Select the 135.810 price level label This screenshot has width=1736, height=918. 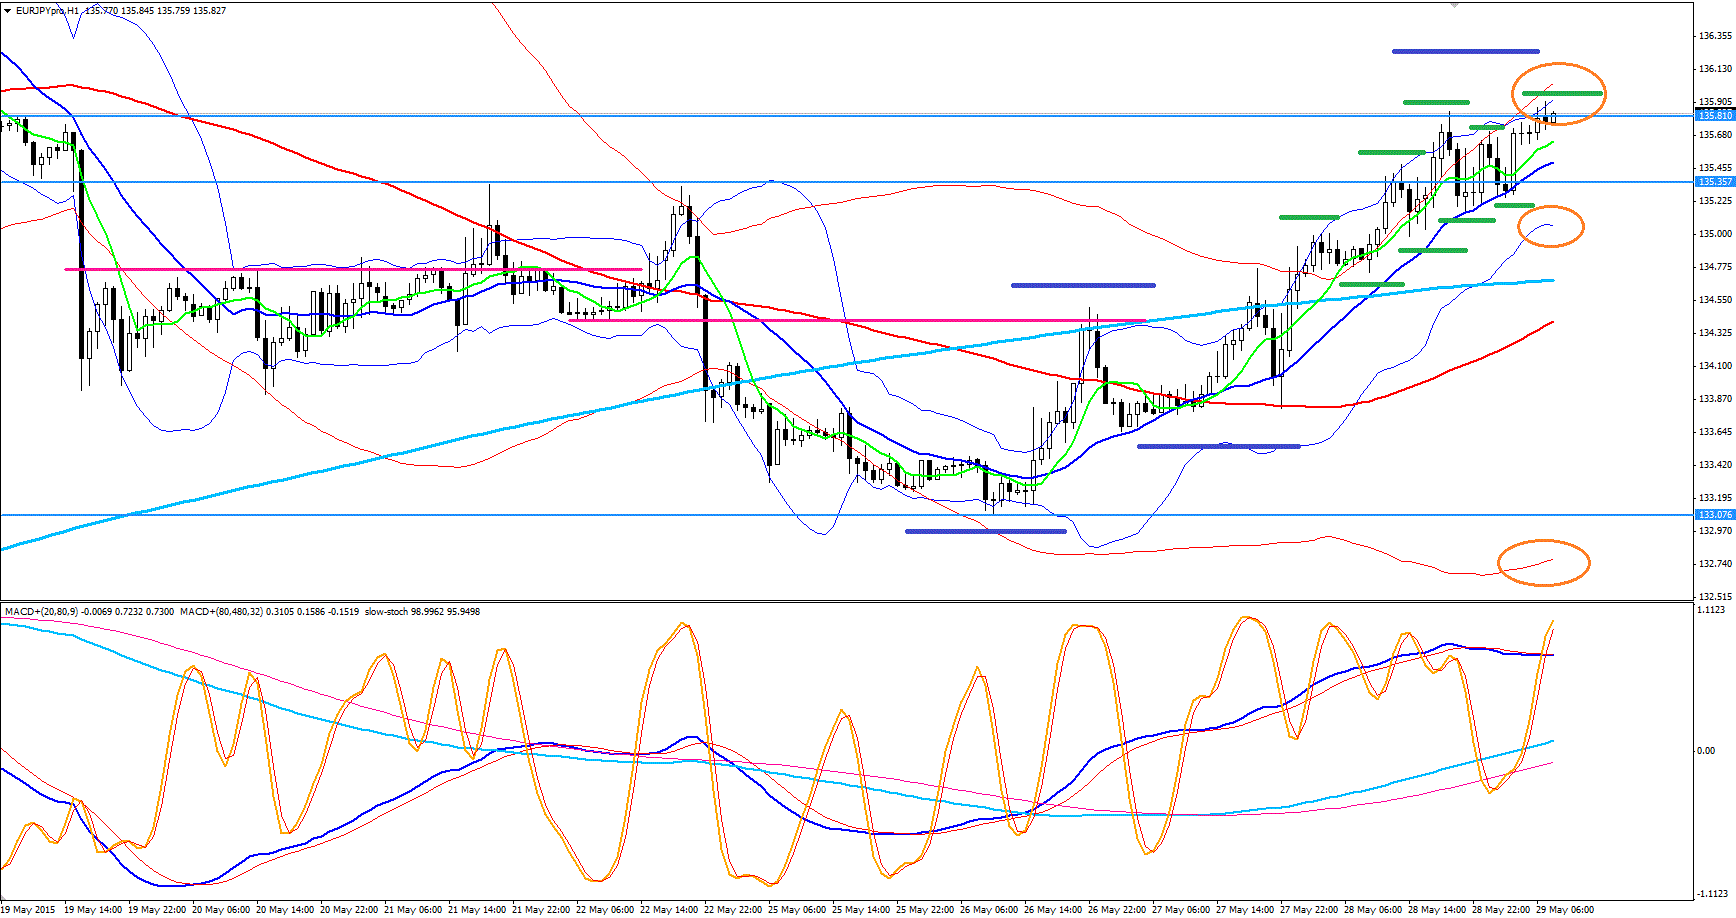[1715, 116]
